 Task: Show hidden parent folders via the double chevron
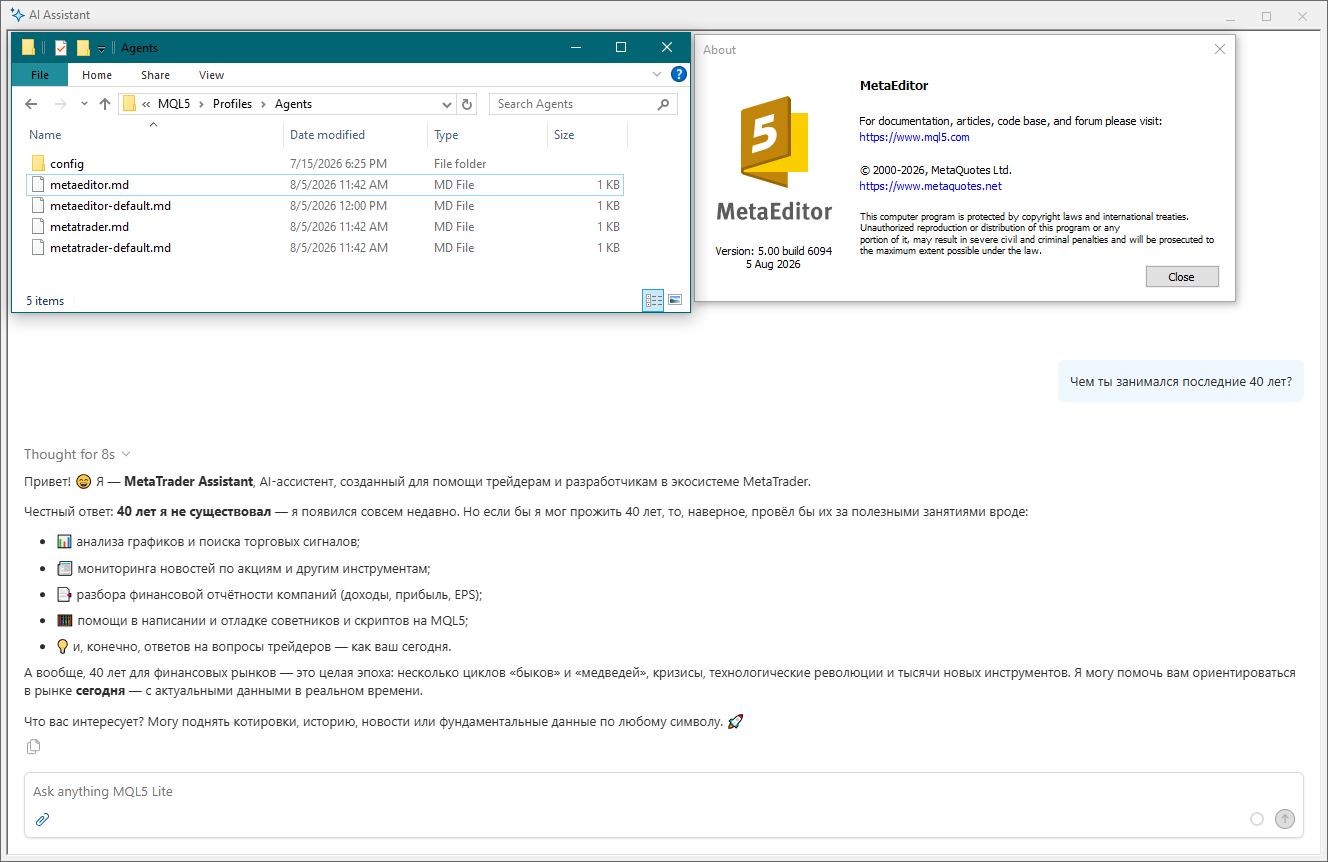[147, 104]
